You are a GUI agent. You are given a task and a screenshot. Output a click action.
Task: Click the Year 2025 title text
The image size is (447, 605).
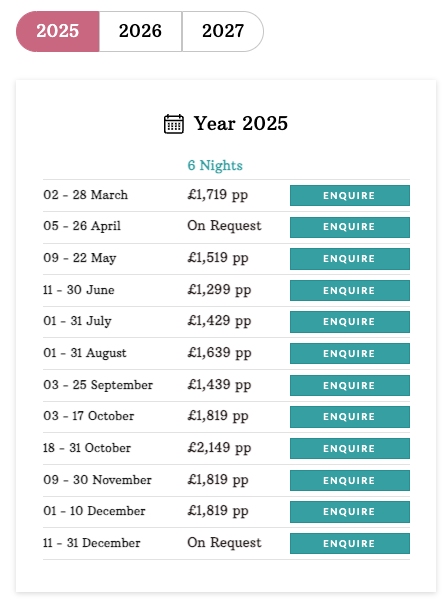[x=241, y=124]
